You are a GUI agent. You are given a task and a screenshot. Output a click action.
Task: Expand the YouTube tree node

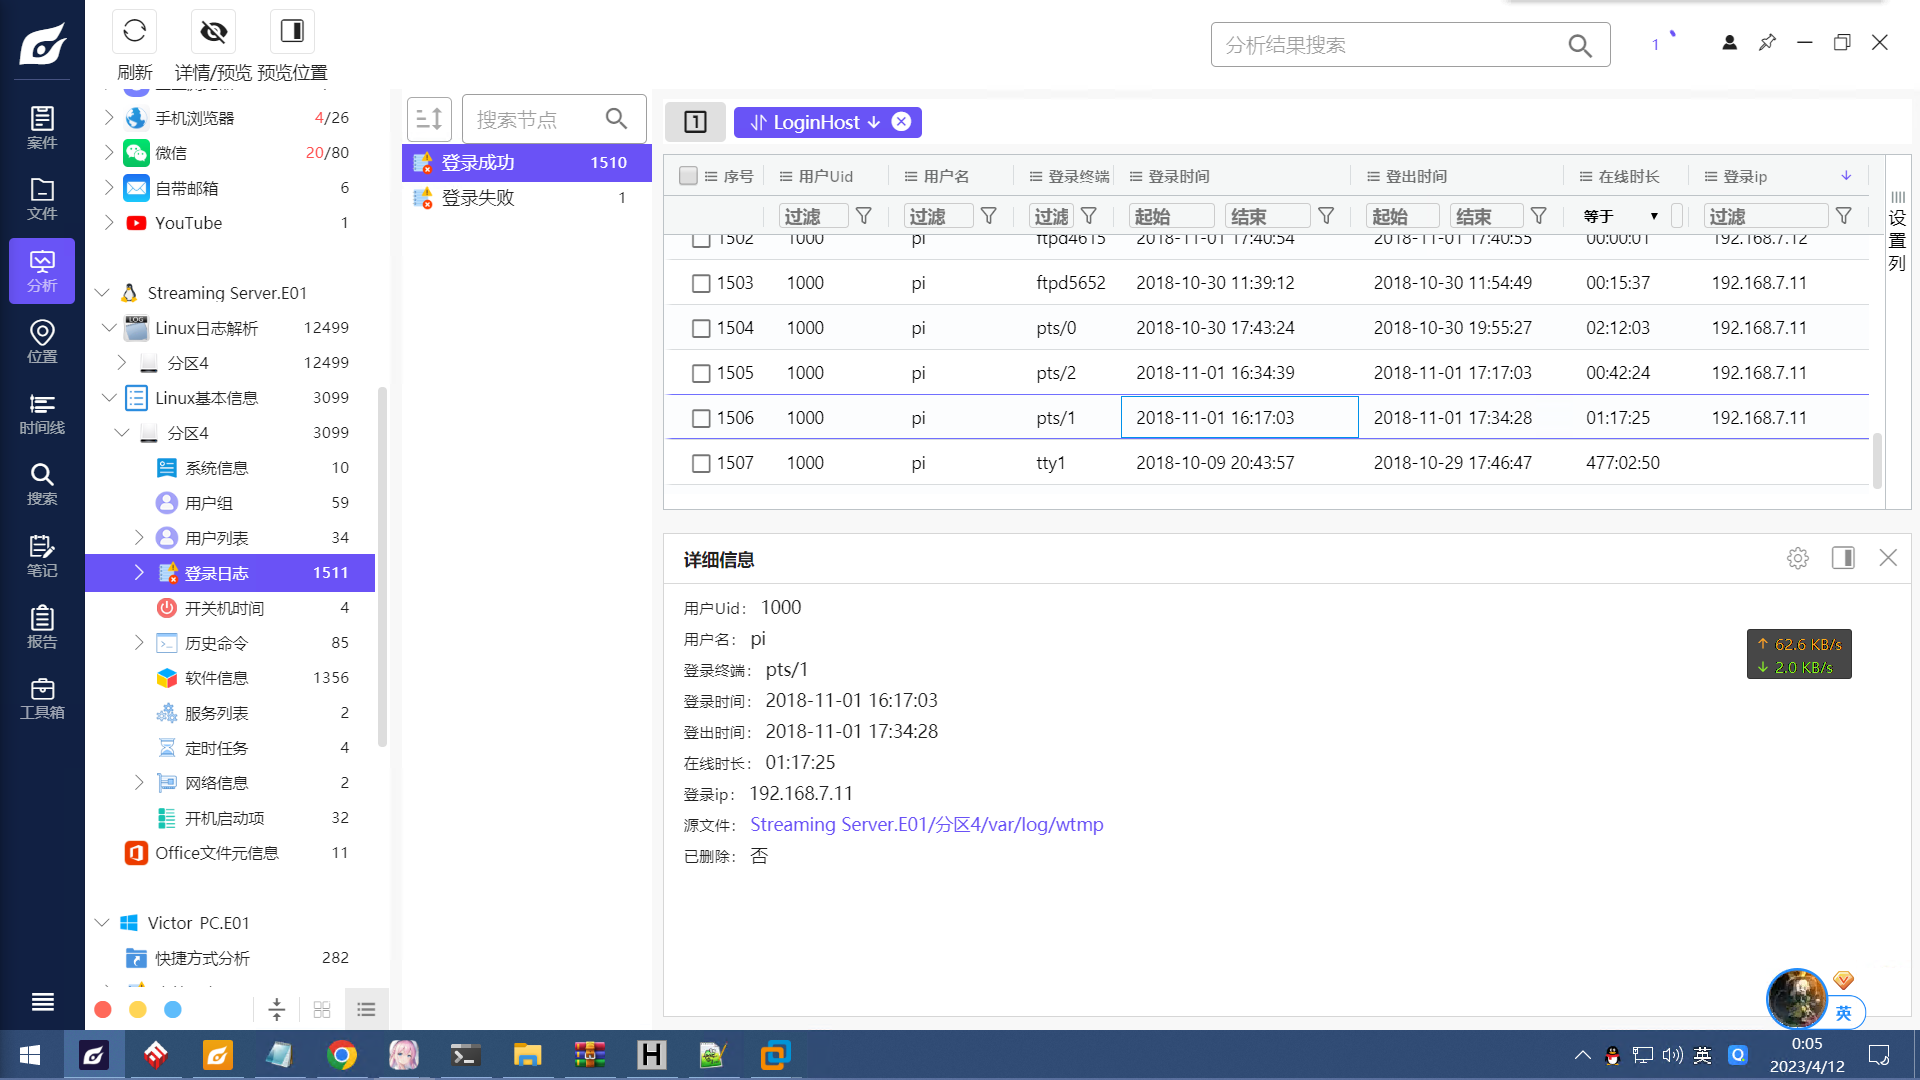point(109,223)
